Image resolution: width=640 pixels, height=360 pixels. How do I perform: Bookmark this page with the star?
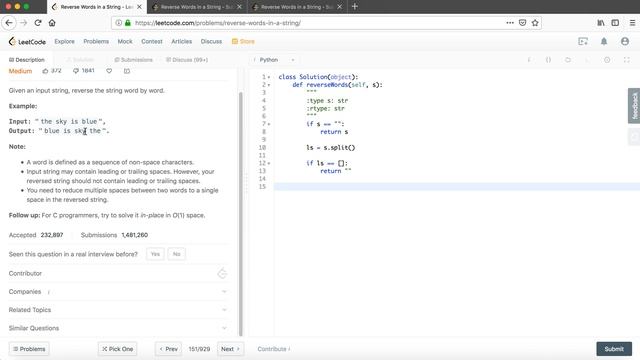(x=535, y=23)
